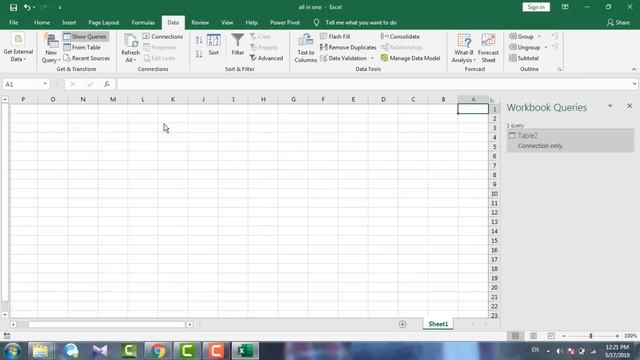Viewport: 640px width, 360px height.
Task: Toggle the Filter funnel button
Action: [238, 45]
